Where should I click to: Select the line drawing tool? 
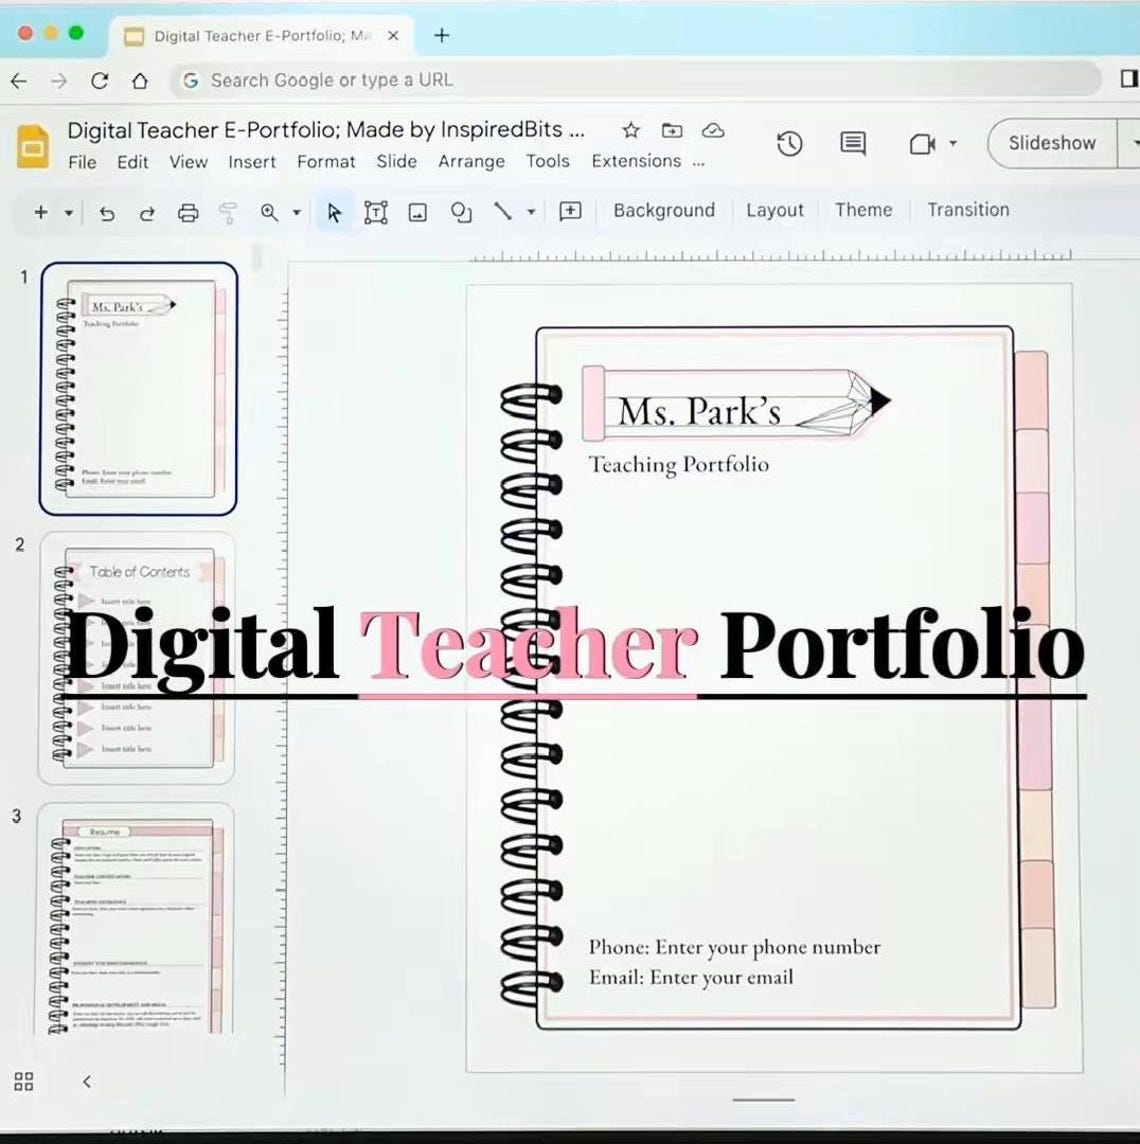[x=505, y=212]
